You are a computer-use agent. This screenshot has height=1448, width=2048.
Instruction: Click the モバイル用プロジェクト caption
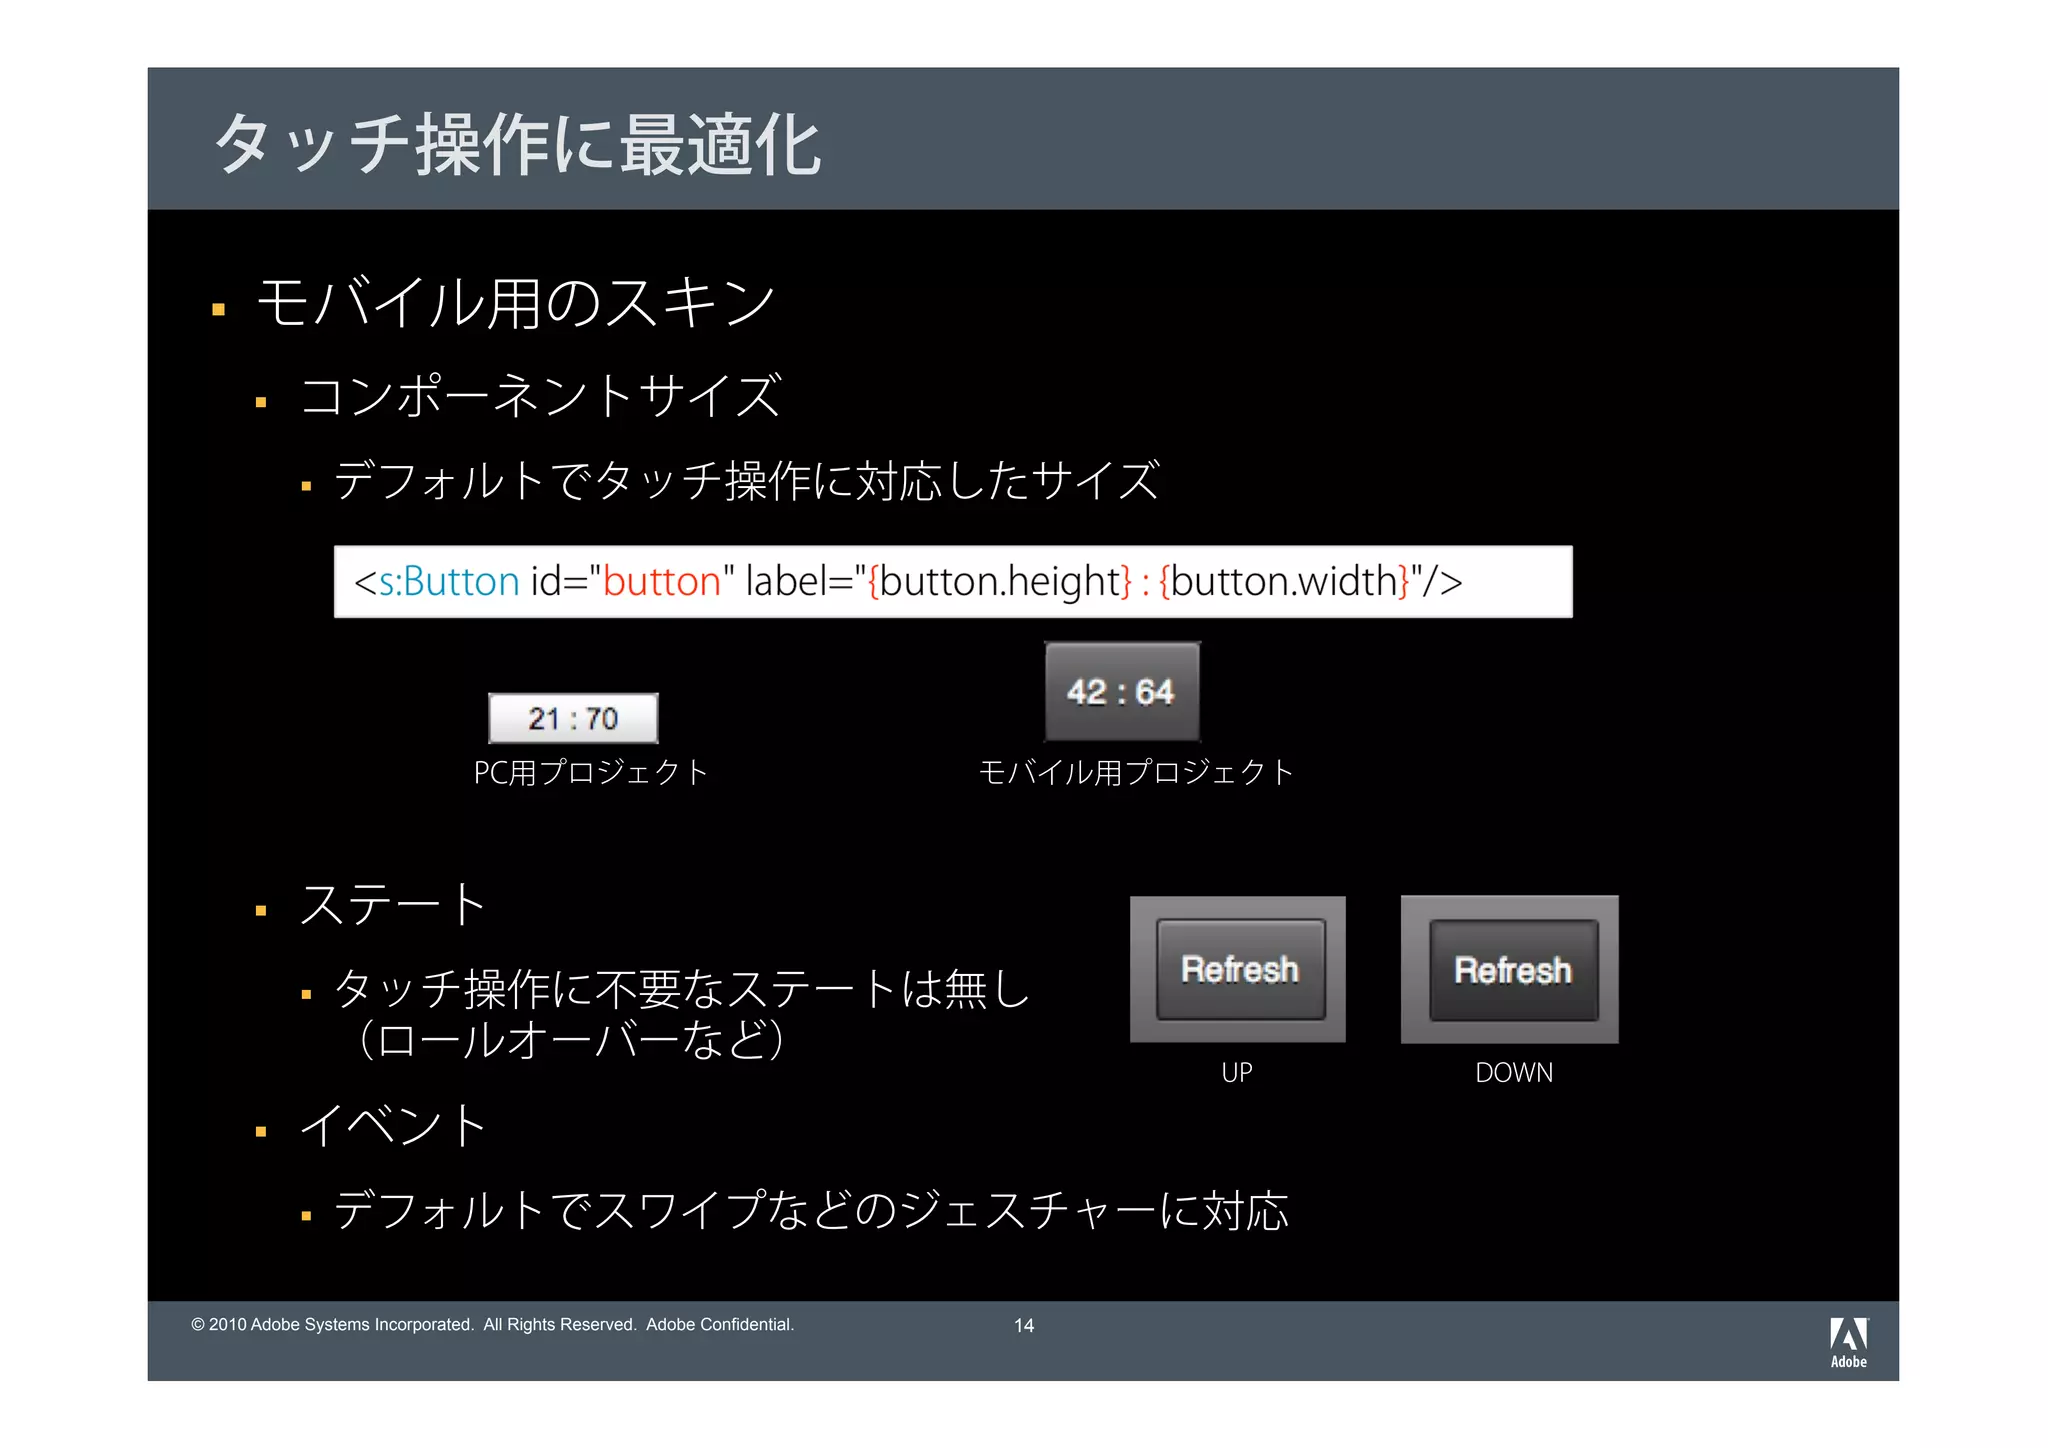(x=1135, y=772)
